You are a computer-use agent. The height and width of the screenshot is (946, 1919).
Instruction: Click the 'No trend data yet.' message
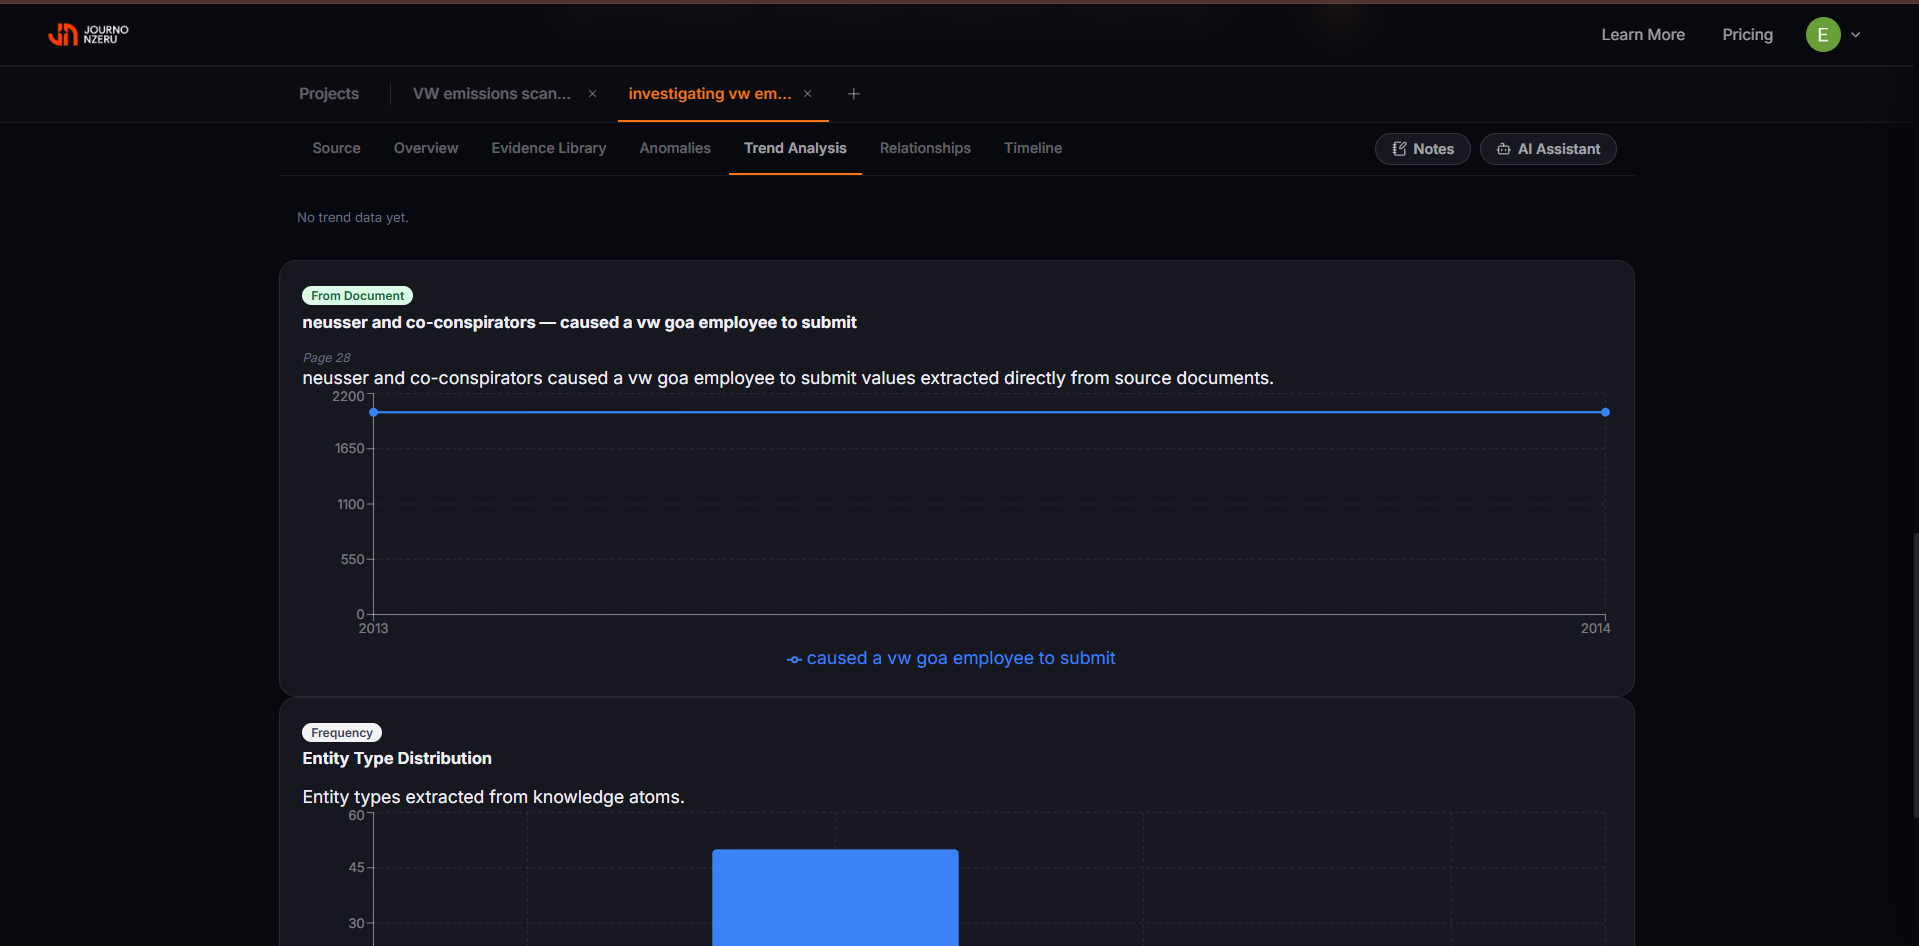point(353,217)
